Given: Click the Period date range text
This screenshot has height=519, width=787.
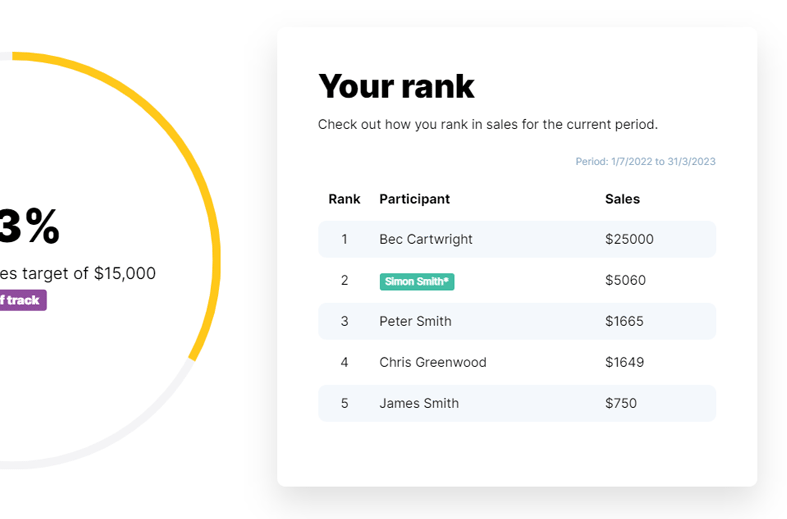Looking at the screenshot, I should 645,162.
